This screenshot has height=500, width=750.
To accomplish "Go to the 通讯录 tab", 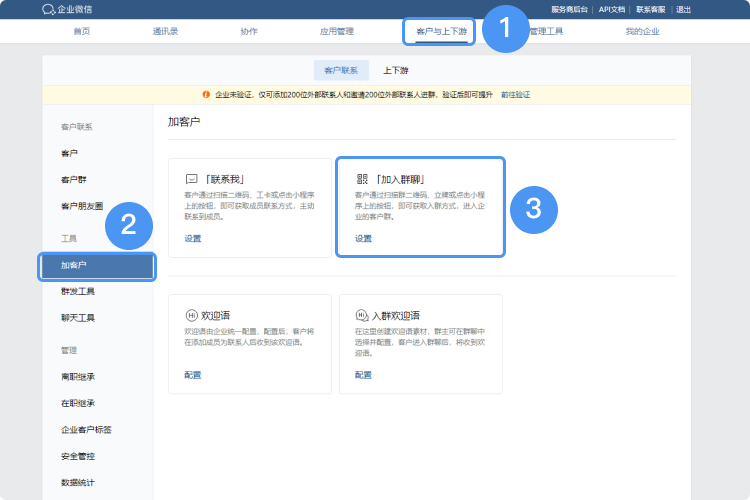I will (166, 31).
